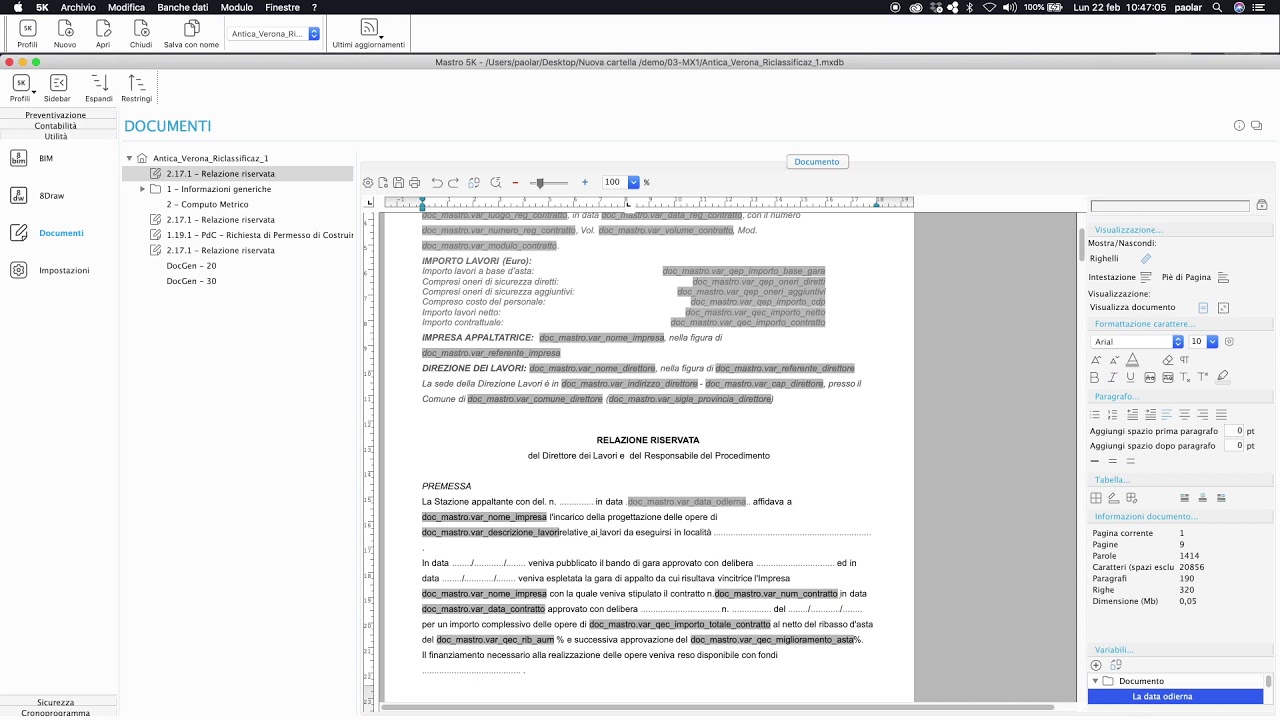Screen dimensions: 1280x720
Task: Click the minus zoom out button
Action: click(515, 183)
